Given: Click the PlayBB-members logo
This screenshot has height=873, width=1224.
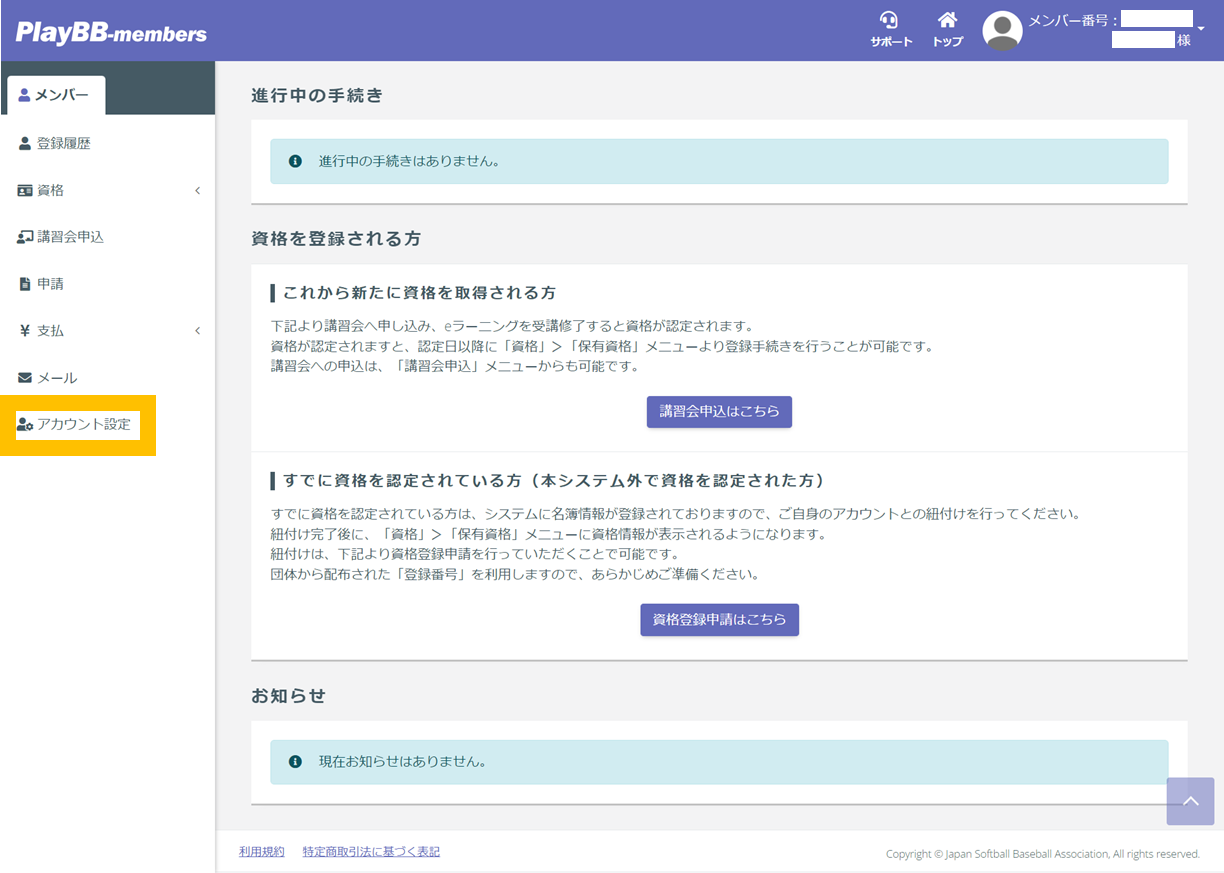Looking at the screenshot, I should point(111,33).
